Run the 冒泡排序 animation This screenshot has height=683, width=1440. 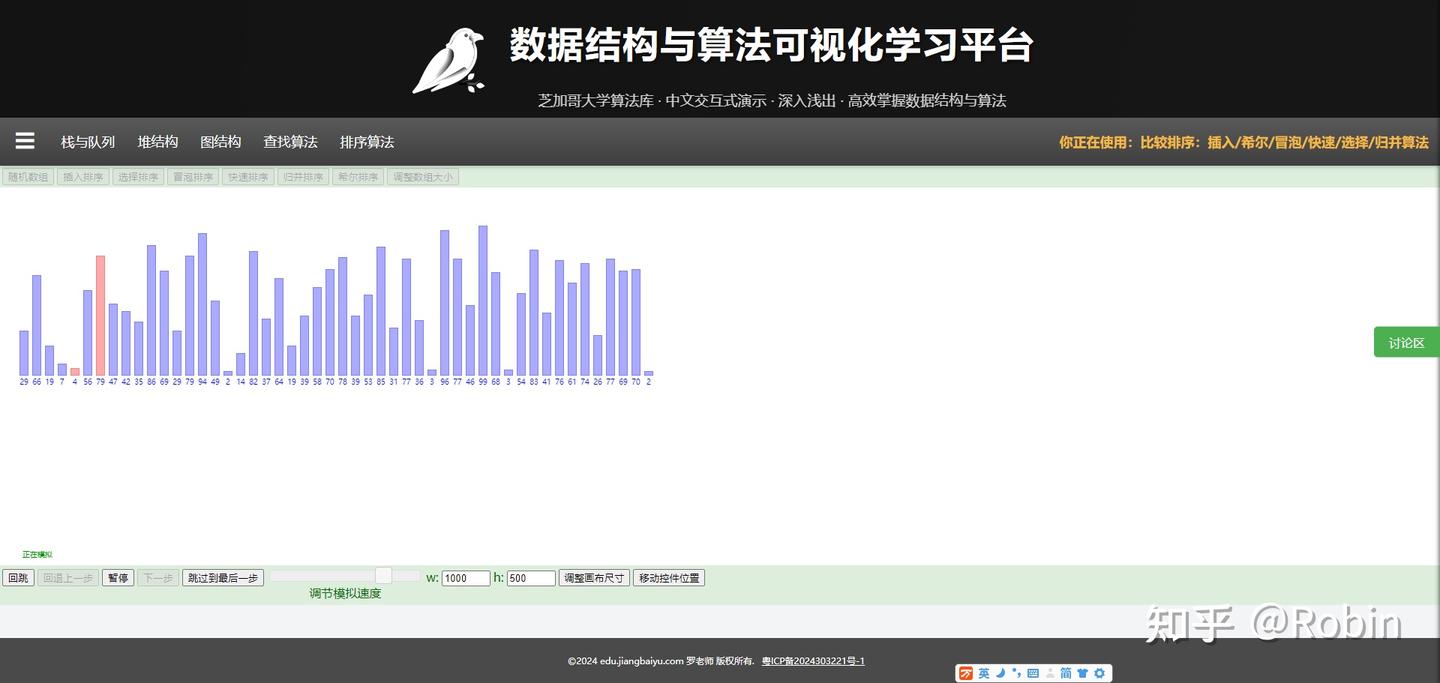point(192,176)
